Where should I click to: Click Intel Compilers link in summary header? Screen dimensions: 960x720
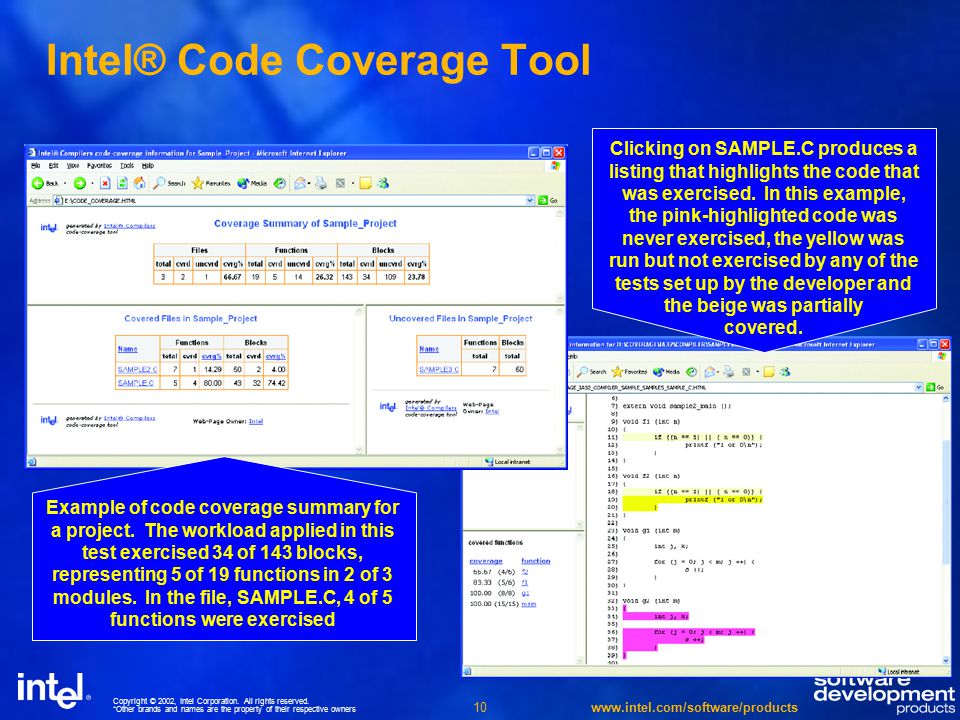pos(130,226)
